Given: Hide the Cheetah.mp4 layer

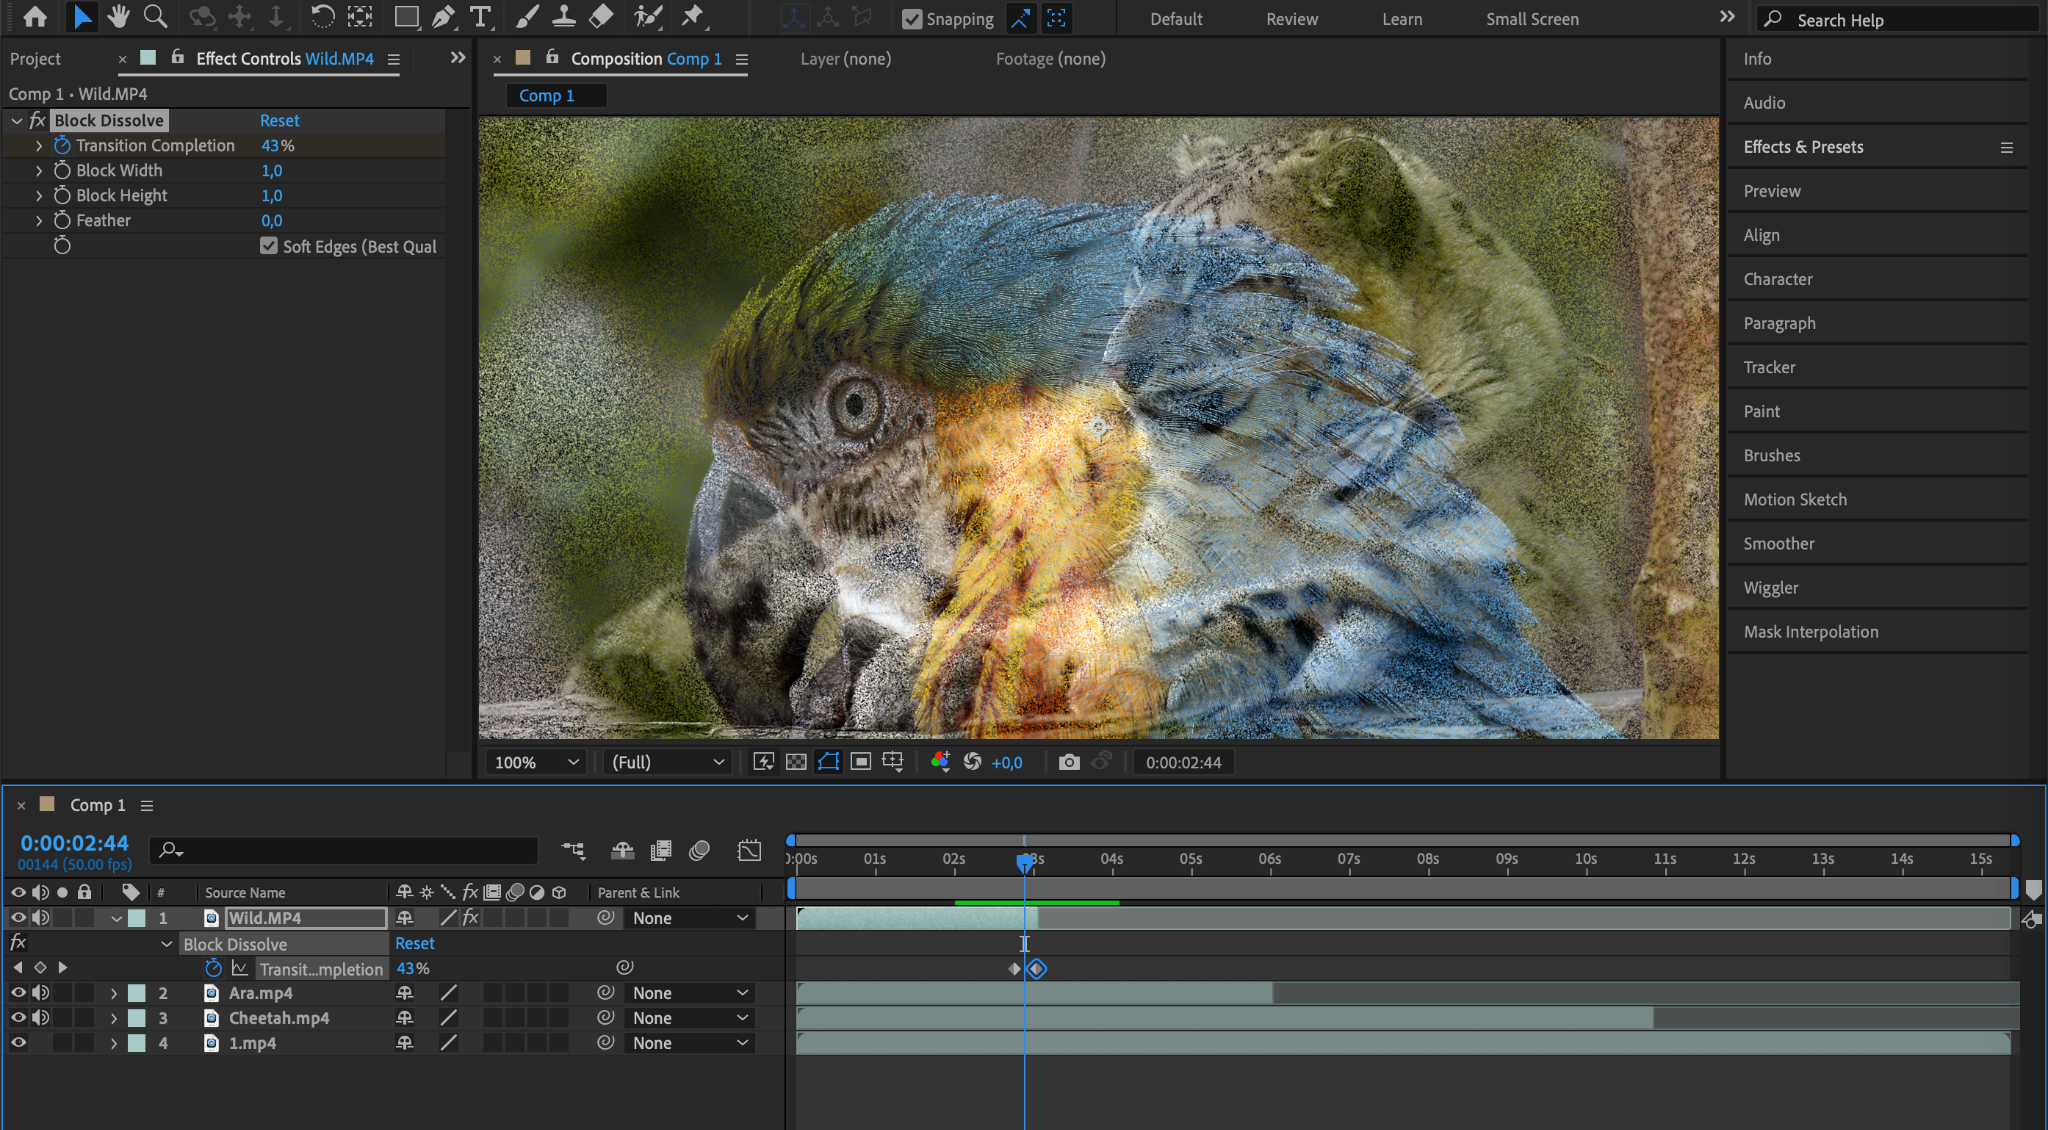Looking at the screenshot, I should click(x=18, y=1018).
